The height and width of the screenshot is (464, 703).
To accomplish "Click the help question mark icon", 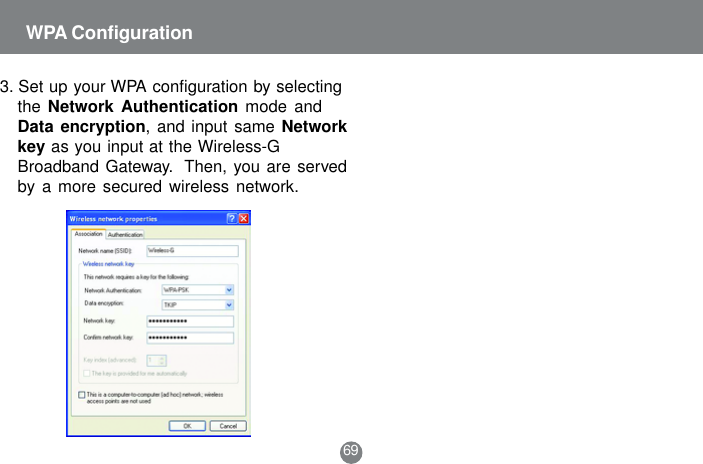I will [231, 218].
